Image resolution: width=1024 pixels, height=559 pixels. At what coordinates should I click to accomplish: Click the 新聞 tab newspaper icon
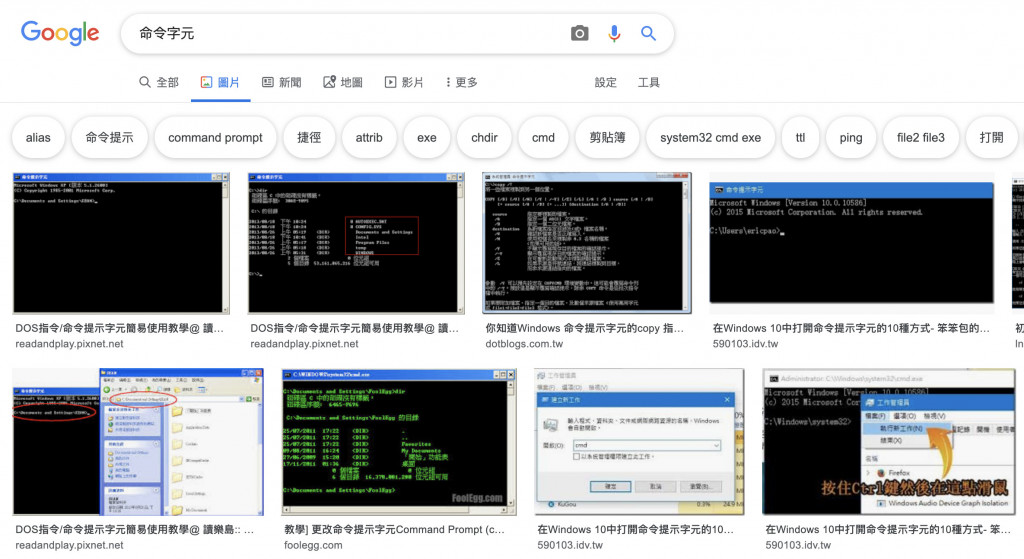[268, 82]
